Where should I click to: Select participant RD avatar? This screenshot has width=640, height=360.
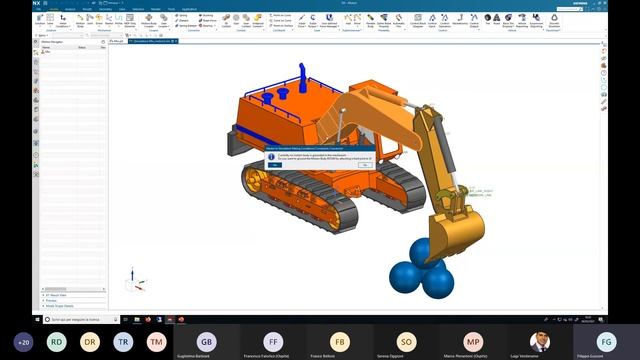coord(56,342)
